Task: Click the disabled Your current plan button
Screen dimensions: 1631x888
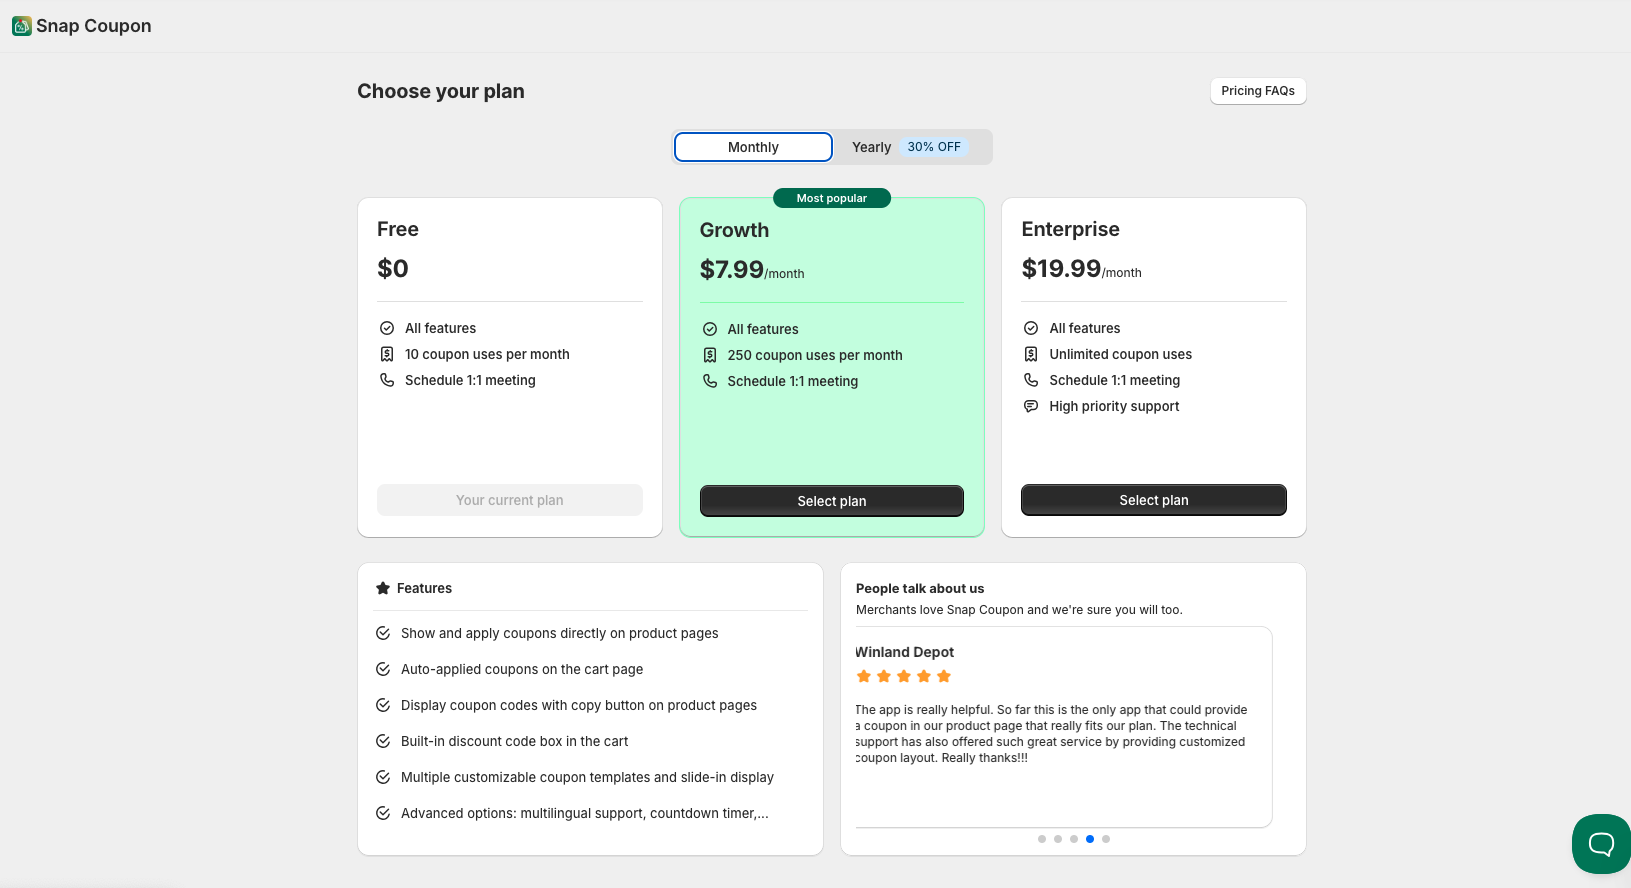Action: tap(510, 500)
